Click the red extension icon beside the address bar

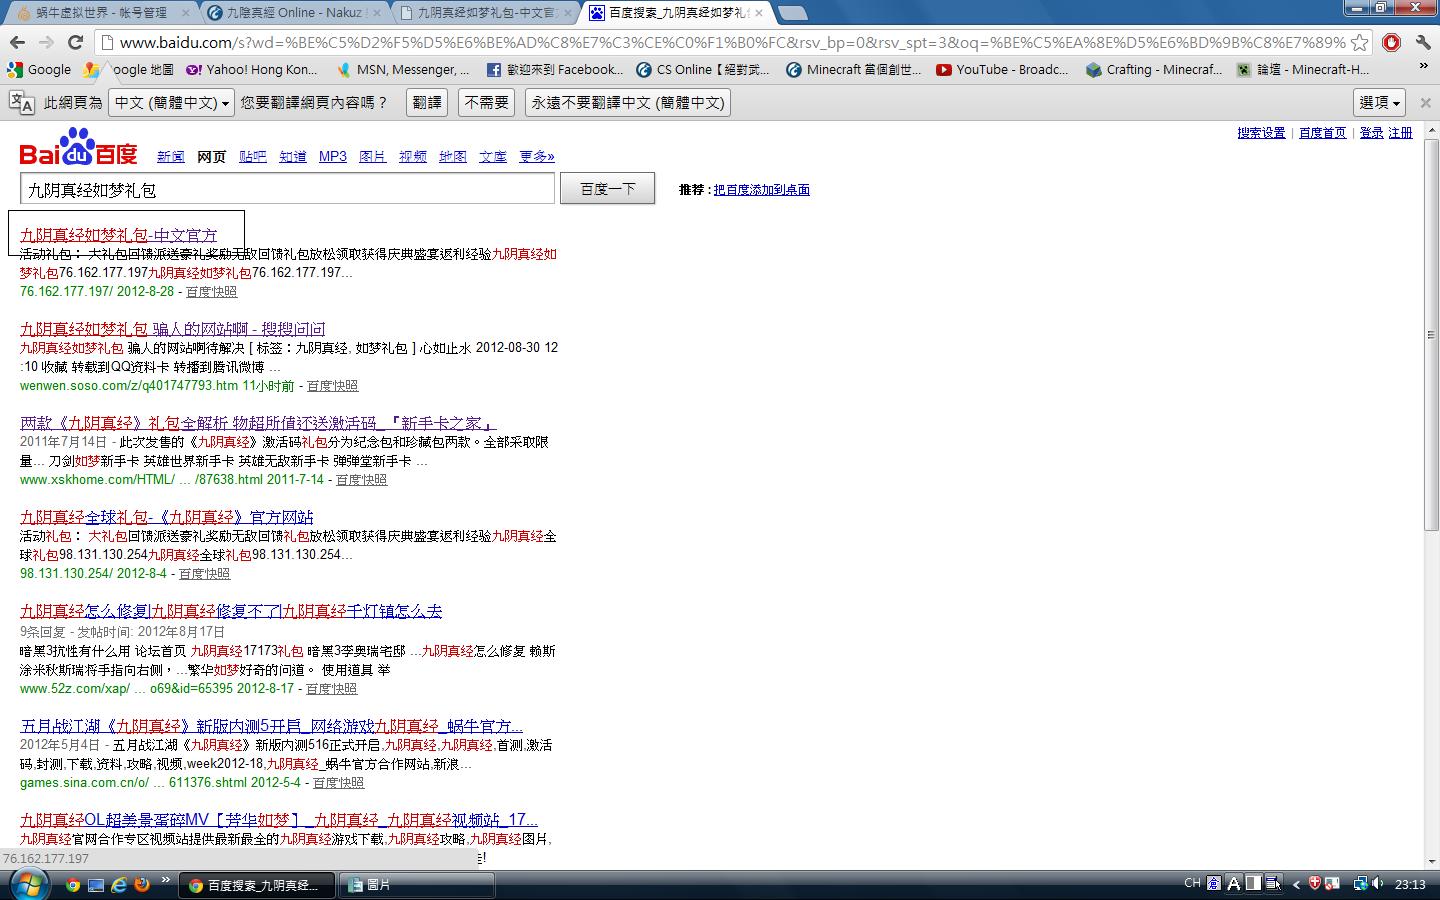click(1391, 42)
